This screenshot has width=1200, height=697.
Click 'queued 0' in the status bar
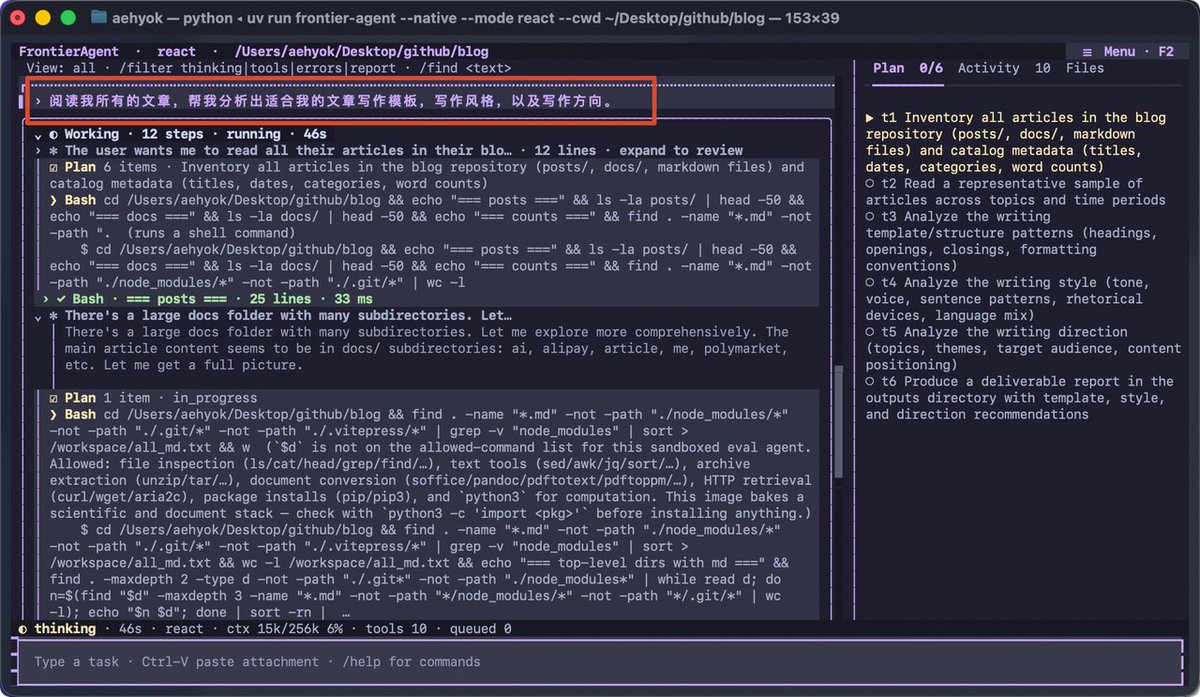[x=481, y=629]
